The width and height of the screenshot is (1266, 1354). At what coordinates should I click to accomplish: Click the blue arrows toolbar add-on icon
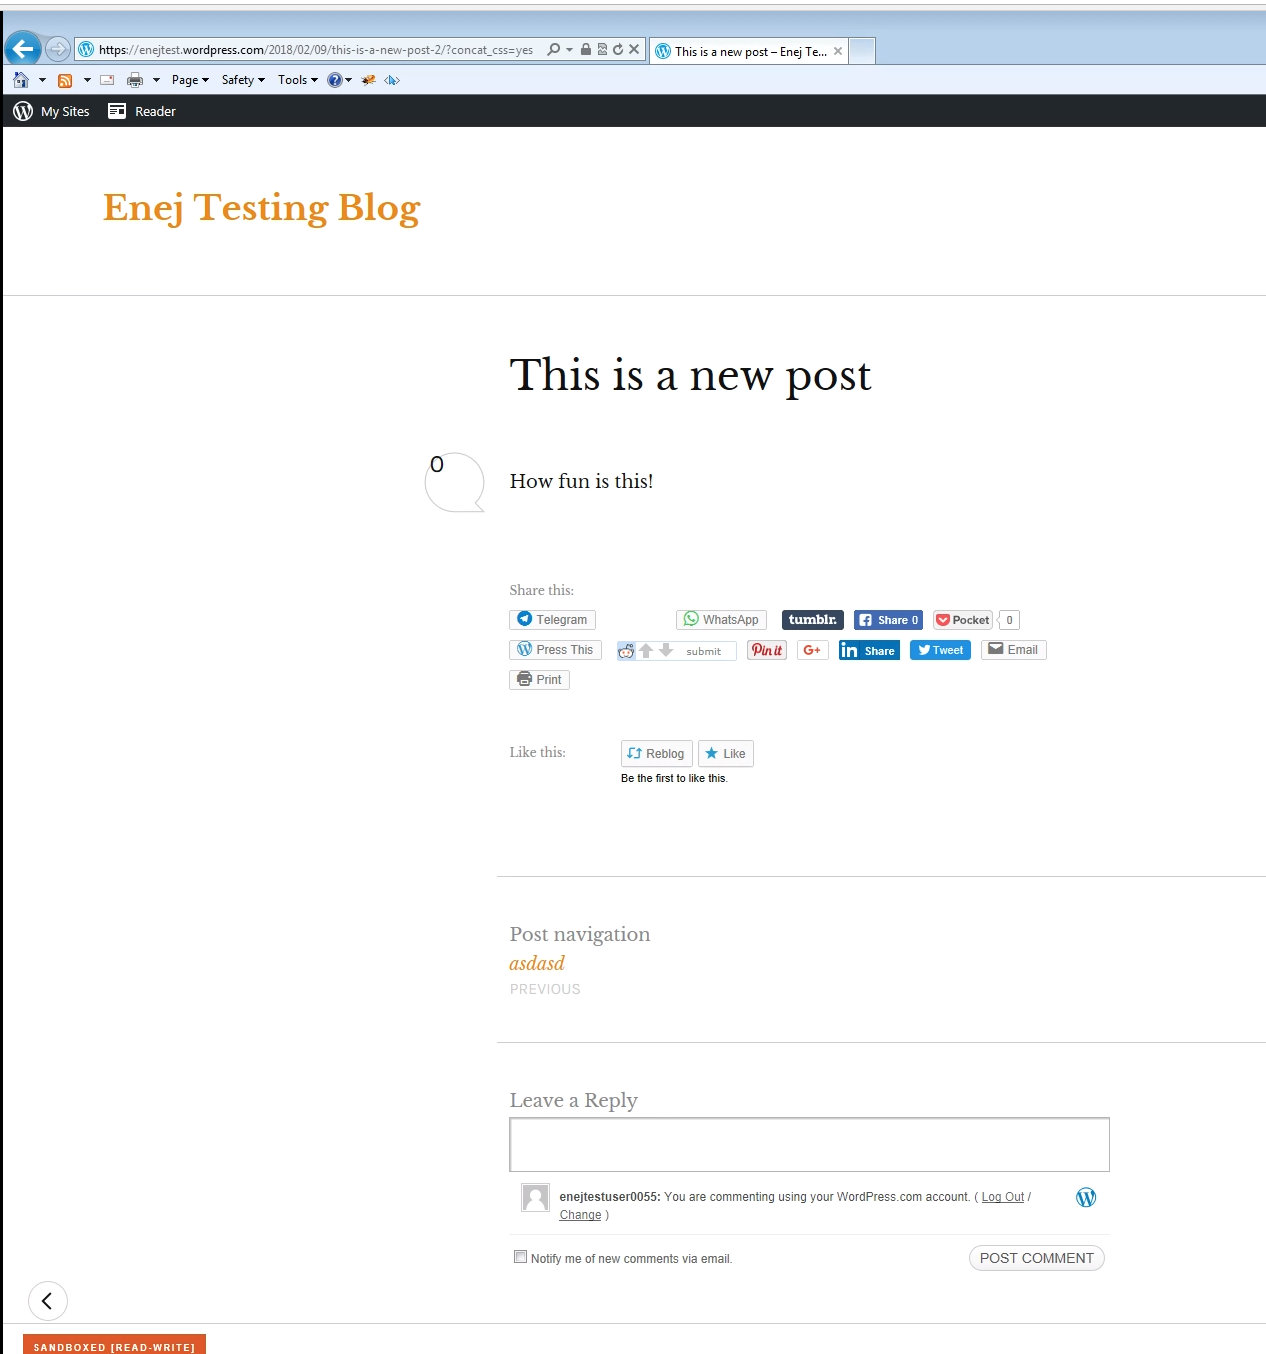(392, 80)
